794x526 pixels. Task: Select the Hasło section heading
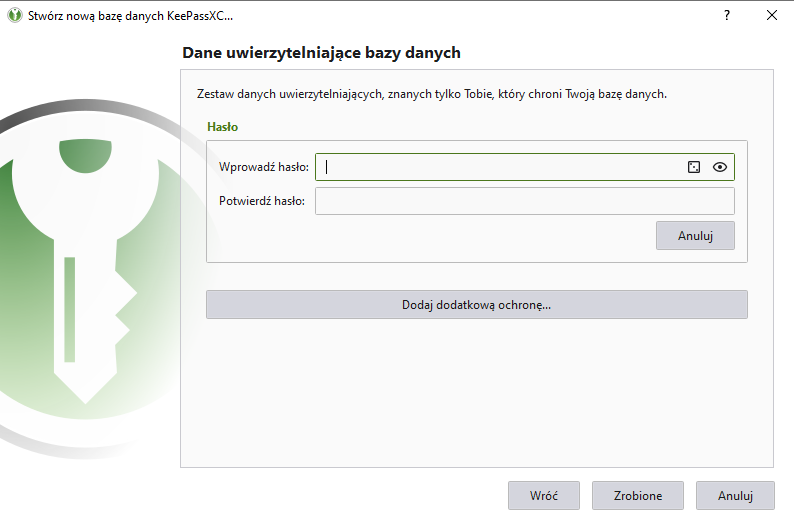222,127
